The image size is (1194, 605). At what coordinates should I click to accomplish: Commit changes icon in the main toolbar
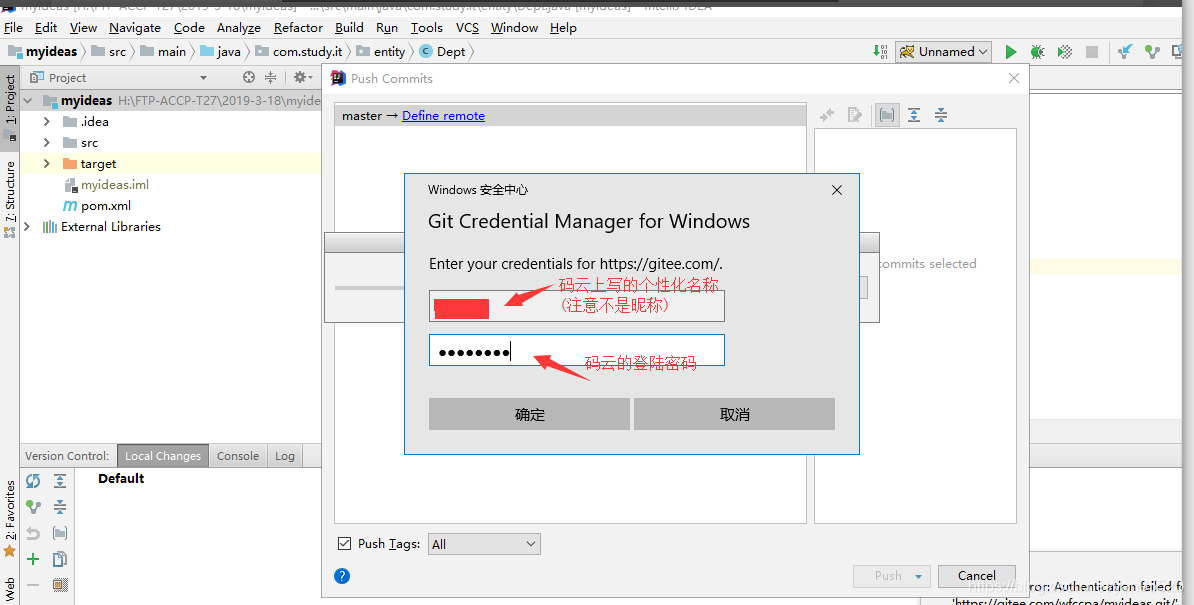[1152, 52]
